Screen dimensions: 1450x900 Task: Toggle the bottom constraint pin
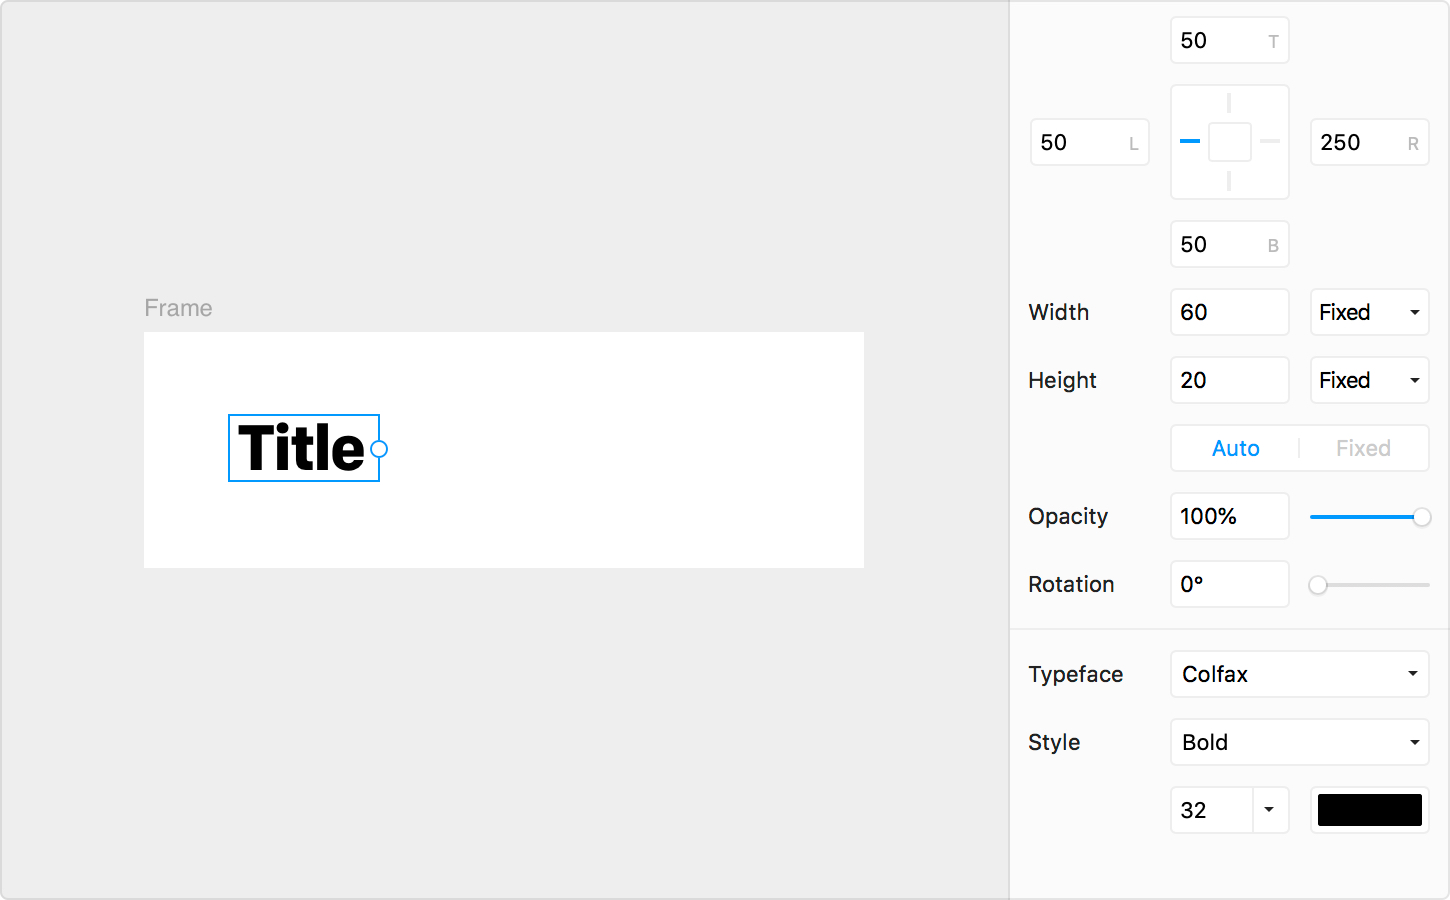click(x=1229, y=181)
